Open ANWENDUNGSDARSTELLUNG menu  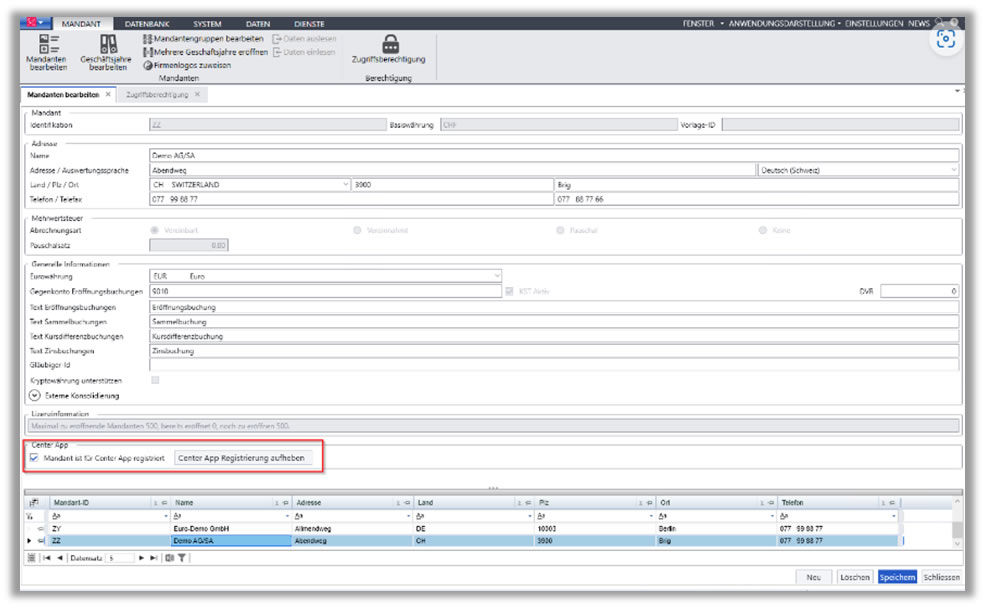point(785,23)
